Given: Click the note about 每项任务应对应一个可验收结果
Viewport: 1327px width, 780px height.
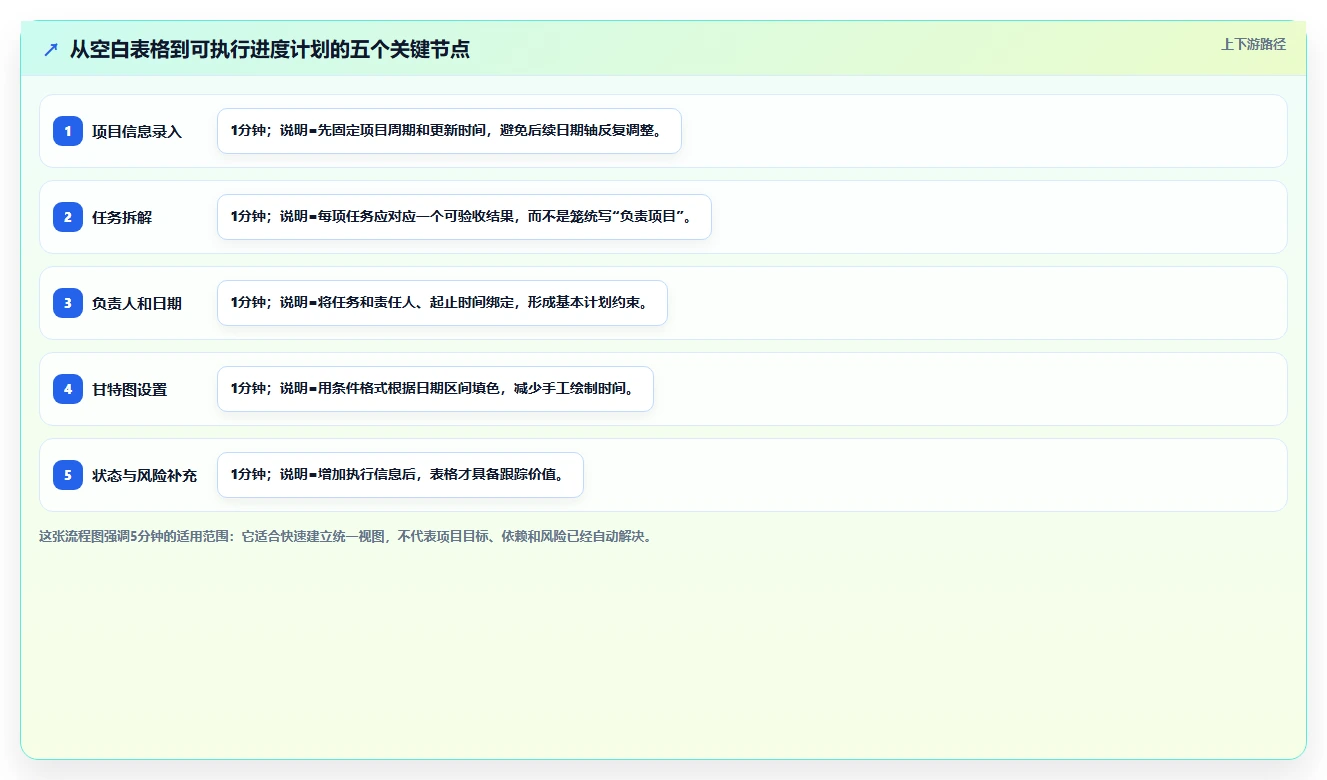Looking at the screenshot, I should click(464, 217).
